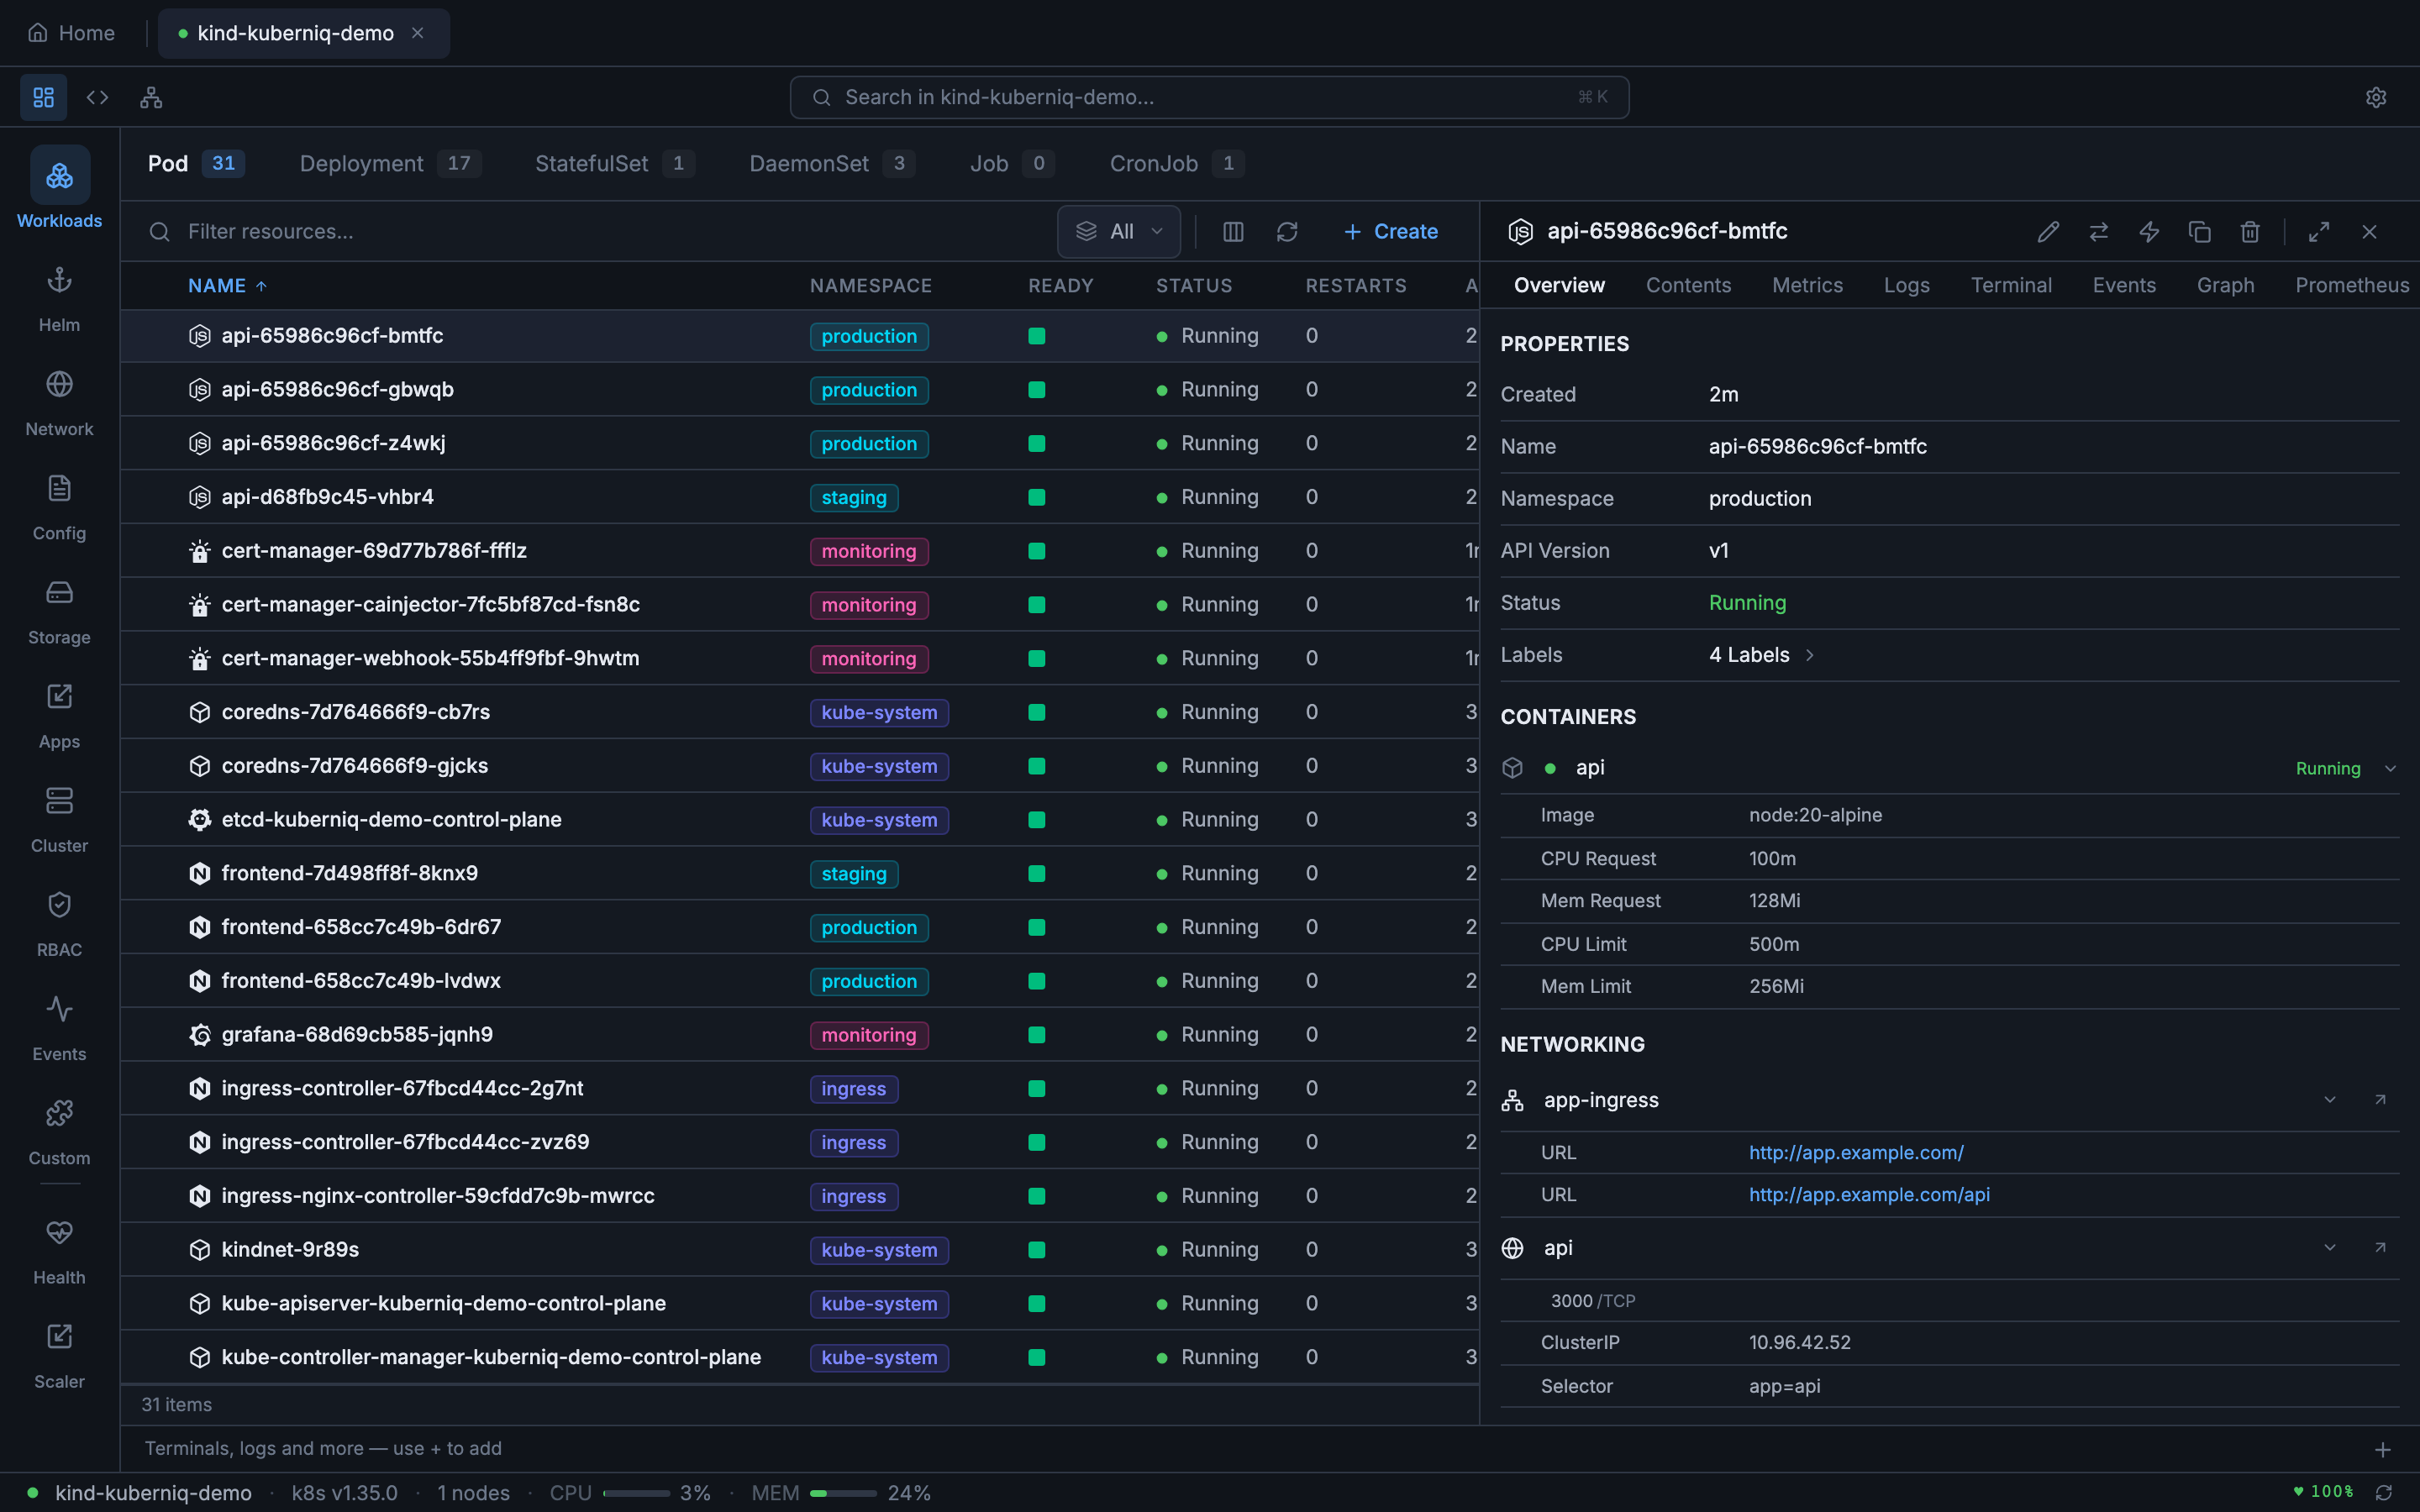2420x1512 pixels.
Task: Delete the pod using the trash icon
Action: pyautogui.click(x=2249, y=231)
